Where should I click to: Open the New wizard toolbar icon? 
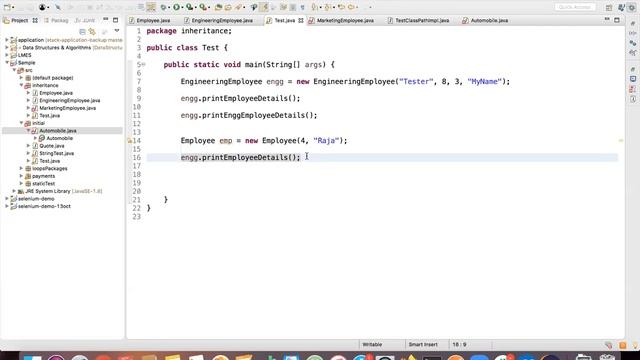(x=7, y=7)
